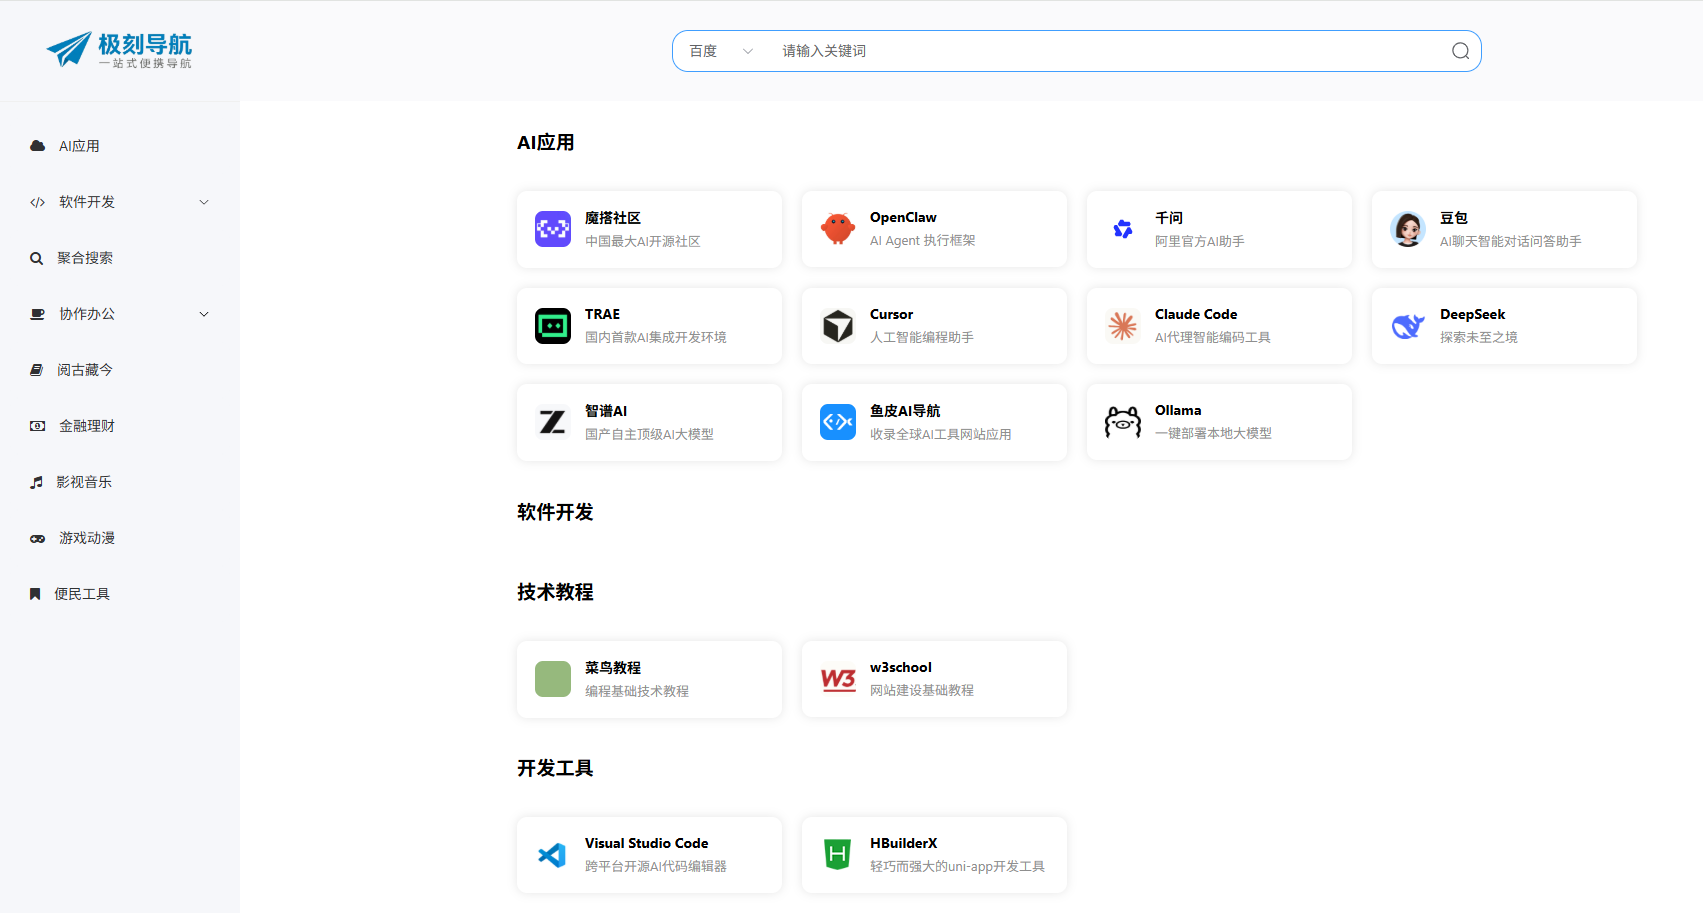Click the money icon beside 金融理财

click(38, 426)
